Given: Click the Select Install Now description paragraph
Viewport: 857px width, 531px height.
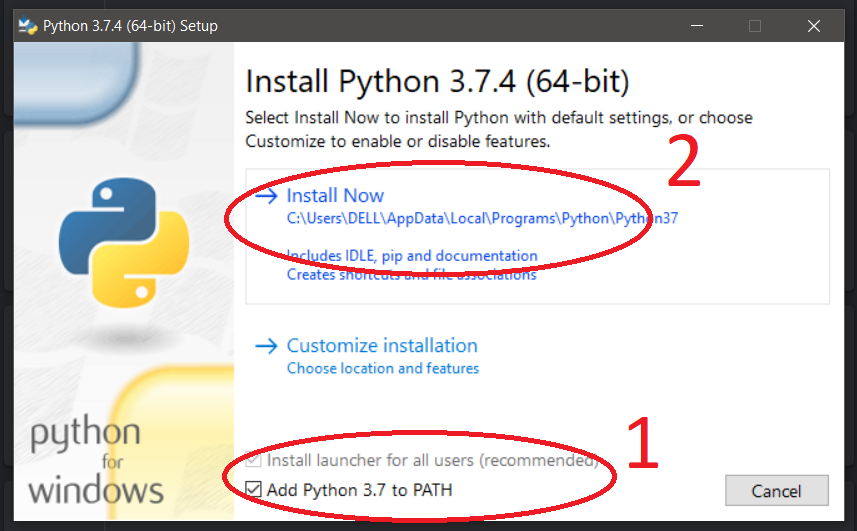Looking at the screenshot, I should coord(499,129).
